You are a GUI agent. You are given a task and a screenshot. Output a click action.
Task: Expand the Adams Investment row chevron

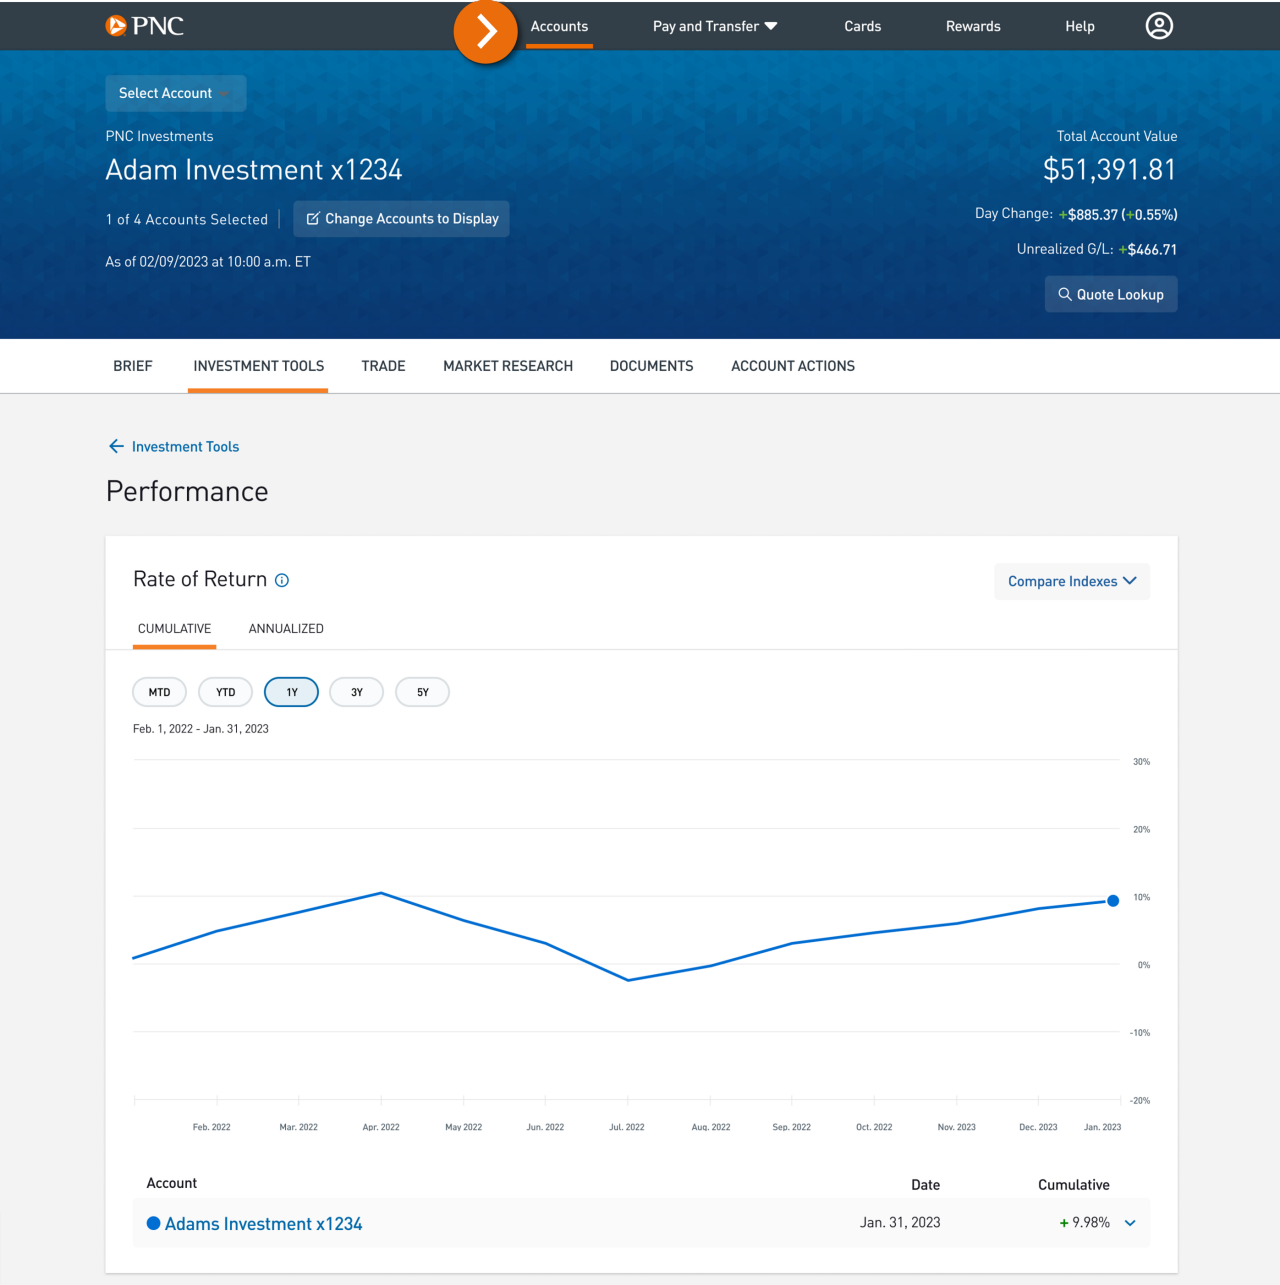coord(1130,1222)
